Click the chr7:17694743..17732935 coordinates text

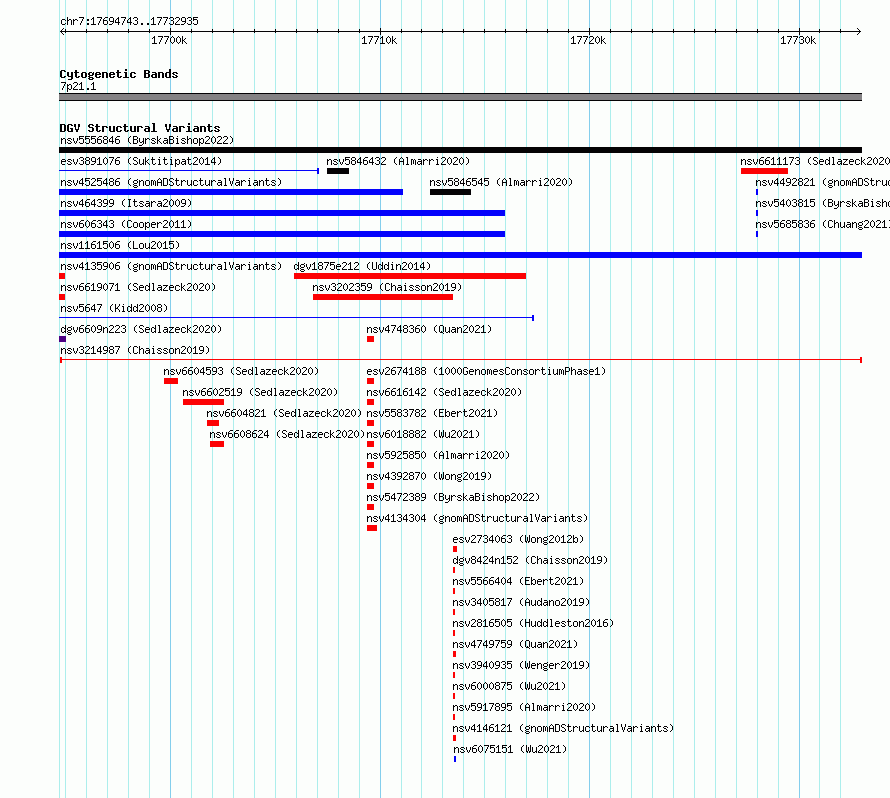click(x=129, y=22)
